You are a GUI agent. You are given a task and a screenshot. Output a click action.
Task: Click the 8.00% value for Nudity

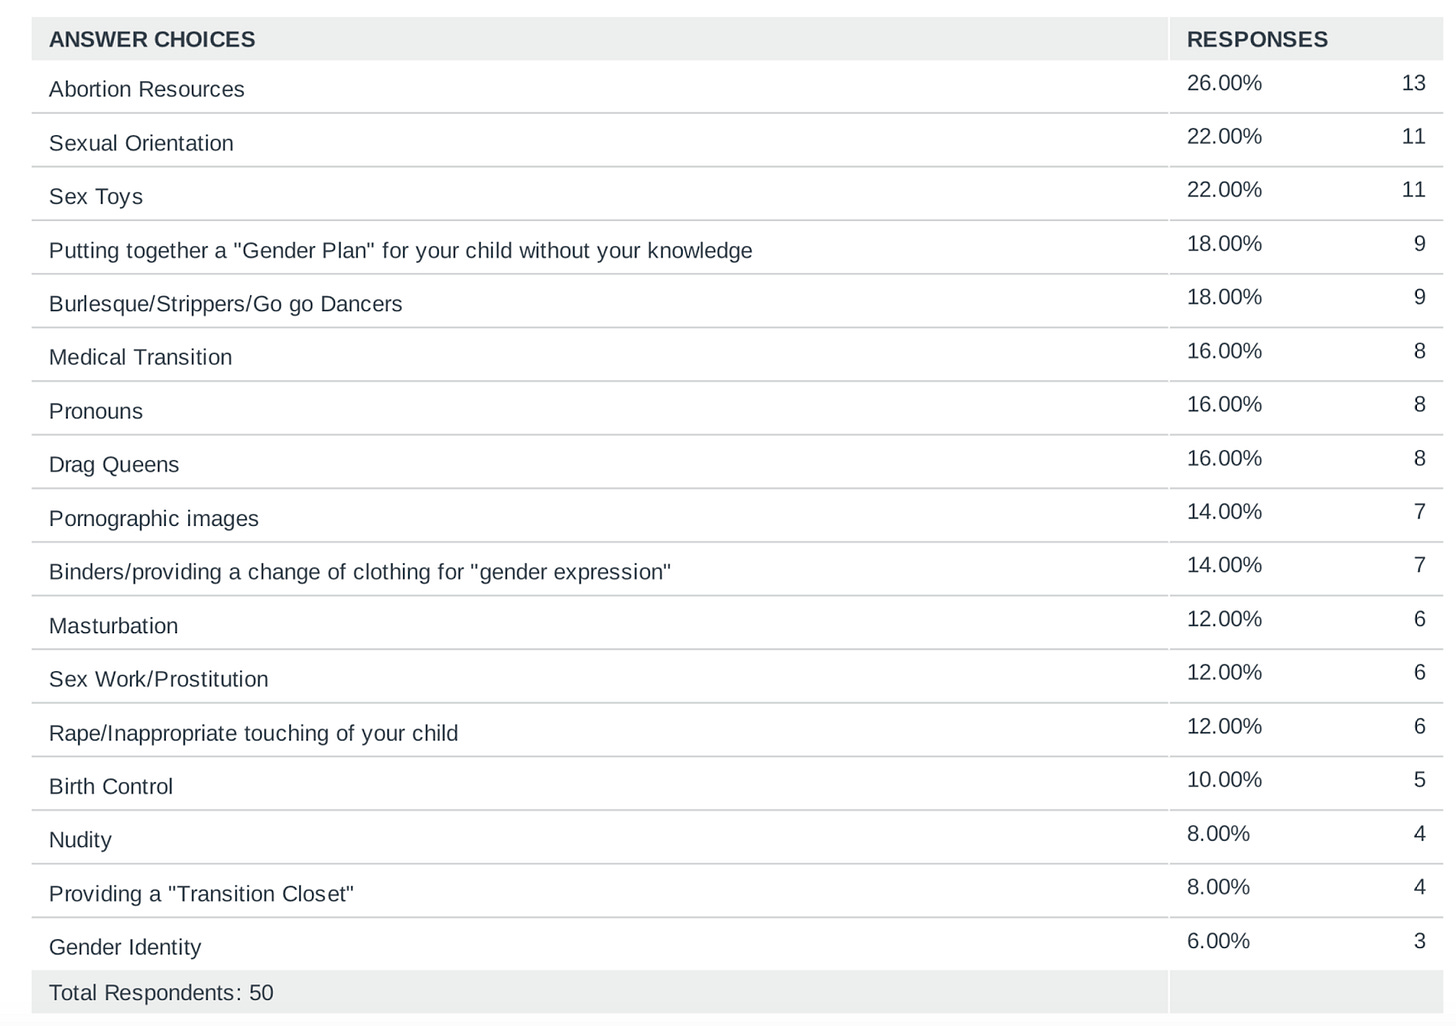click(1218, 833)
